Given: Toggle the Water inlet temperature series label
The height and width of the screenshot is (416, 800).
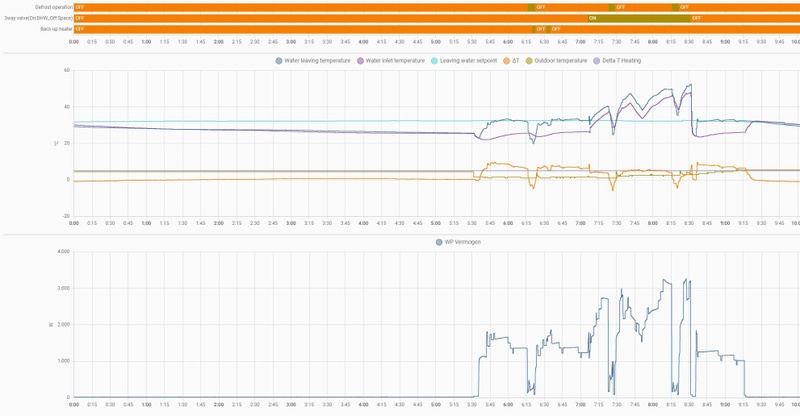Looking at the screenshot, I should 395,61.
